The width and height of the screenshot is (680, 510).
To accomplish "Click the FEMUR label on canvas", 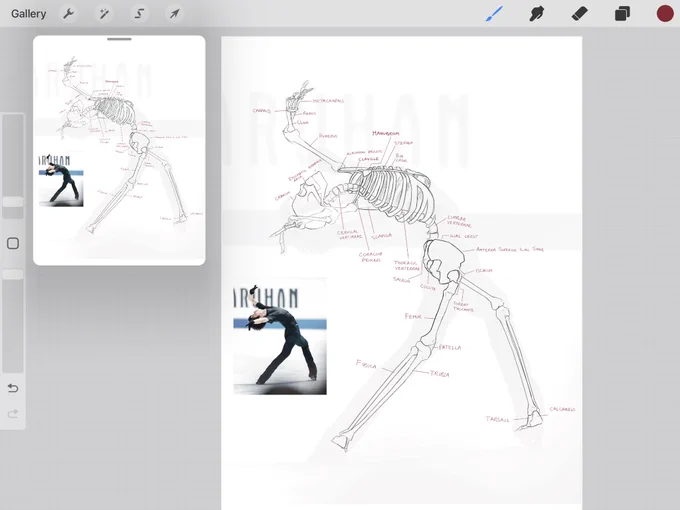I will [413, 317].
